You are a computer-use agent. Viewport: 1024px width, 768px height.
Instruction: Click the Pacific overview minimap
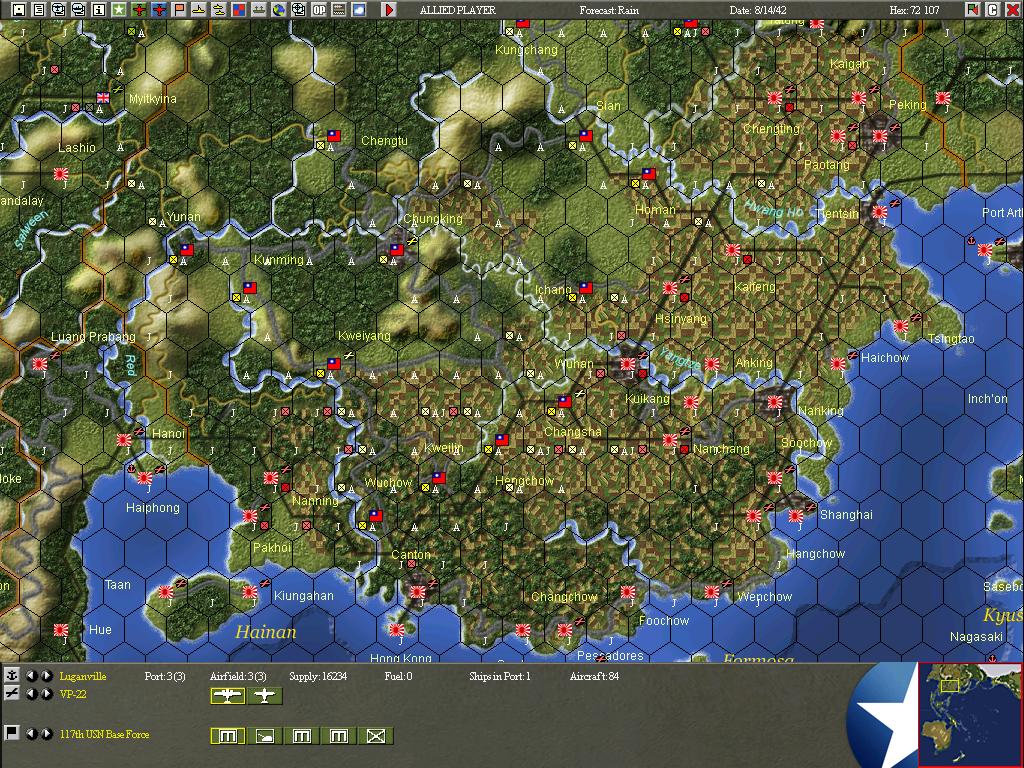coord(970,714)
